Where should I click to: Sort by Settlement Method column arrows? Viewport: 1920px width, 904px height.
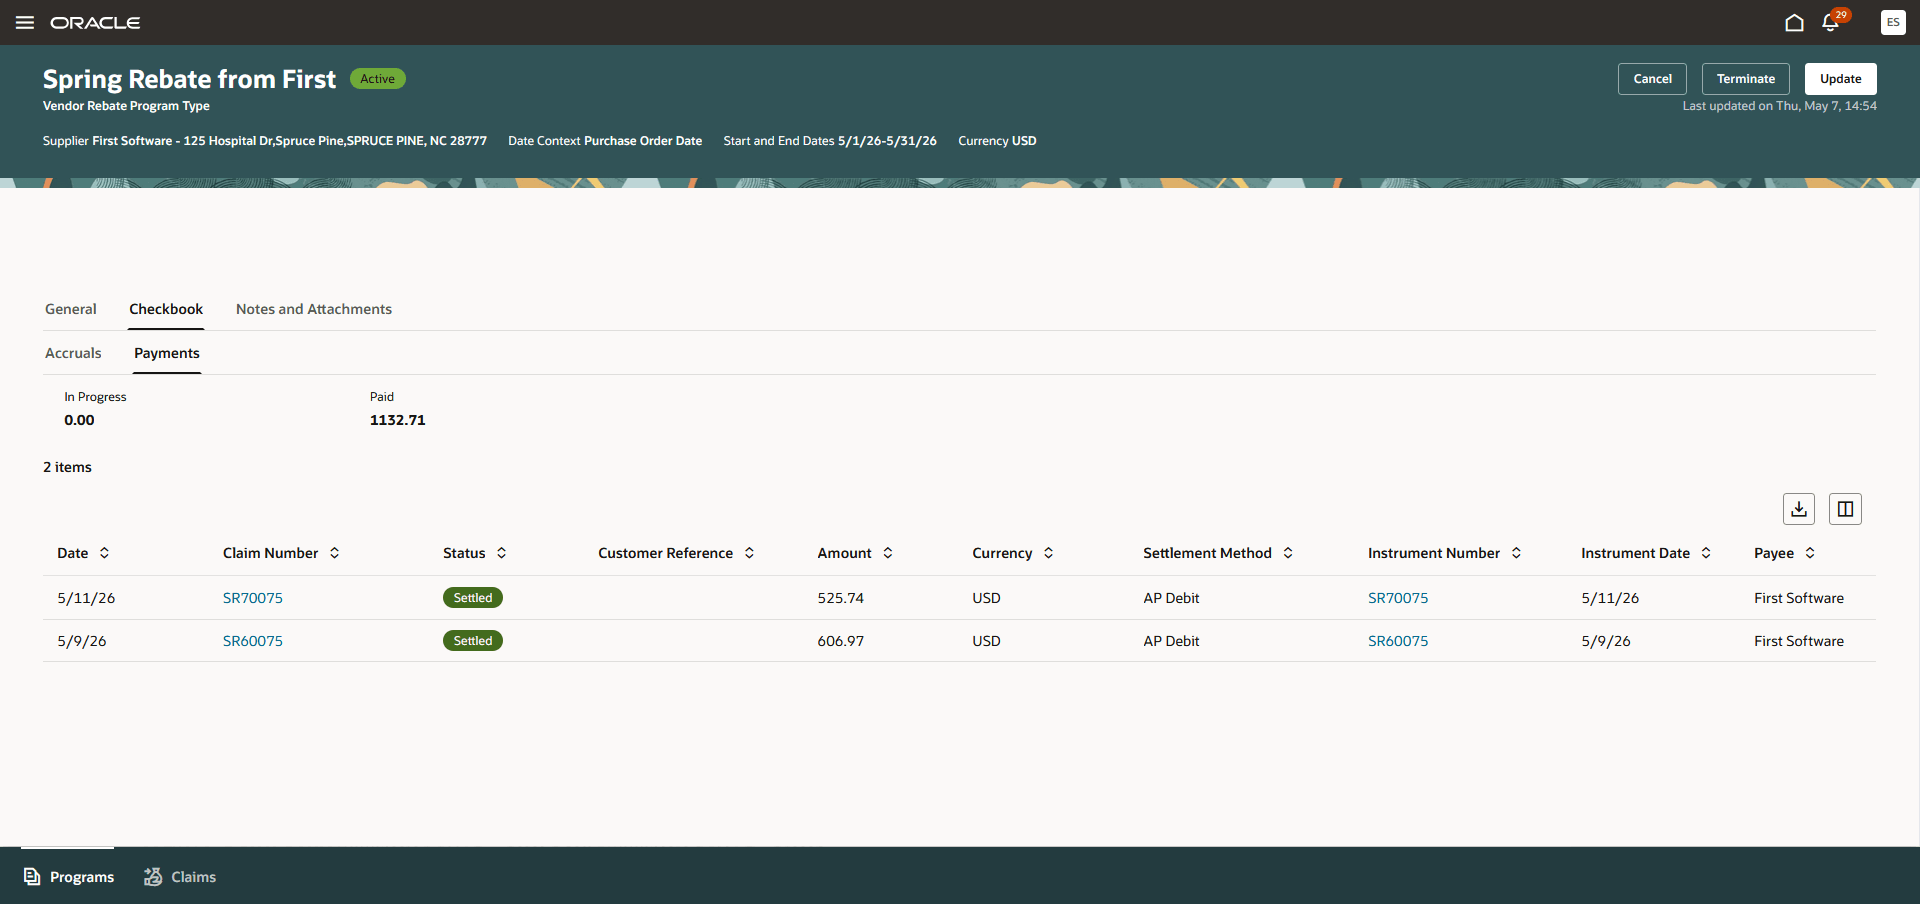coord(1288,553)
